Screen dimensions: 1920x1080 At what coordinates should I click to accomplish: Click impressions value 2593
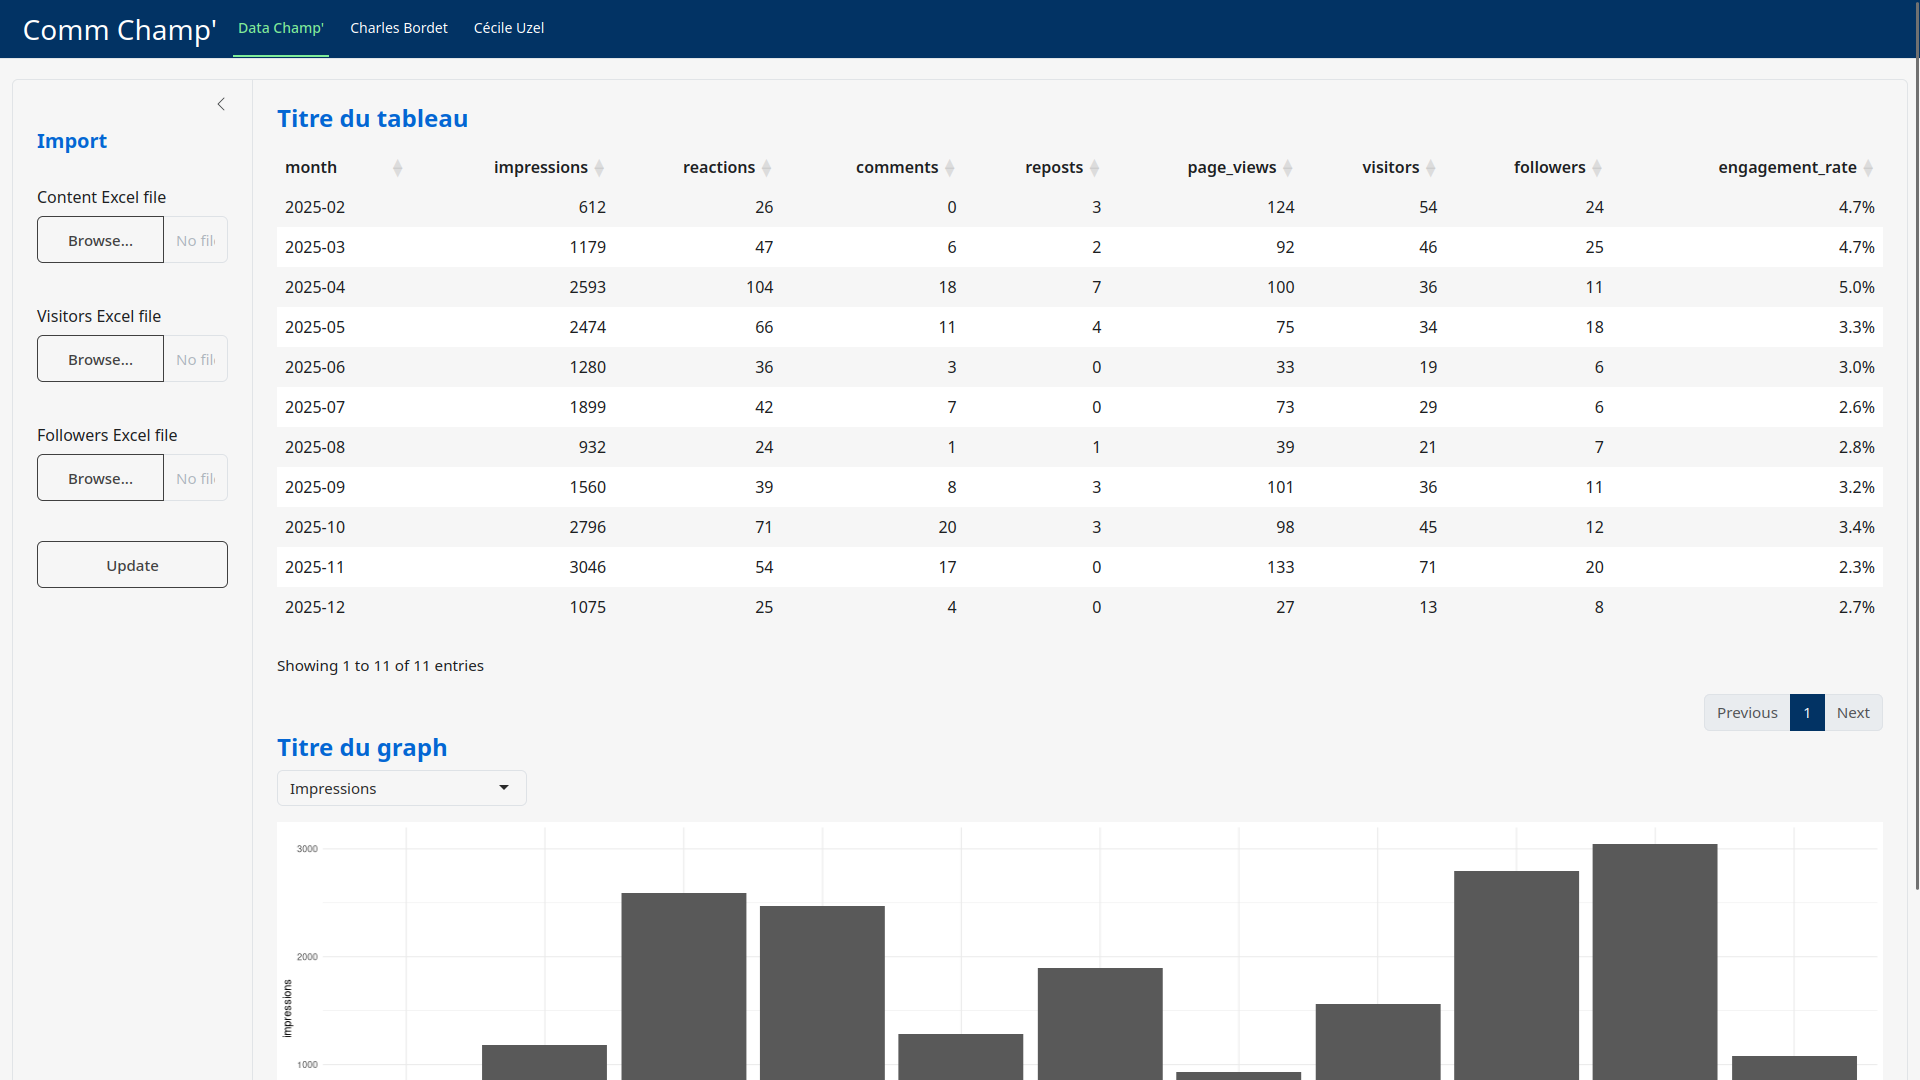(588, 287)
